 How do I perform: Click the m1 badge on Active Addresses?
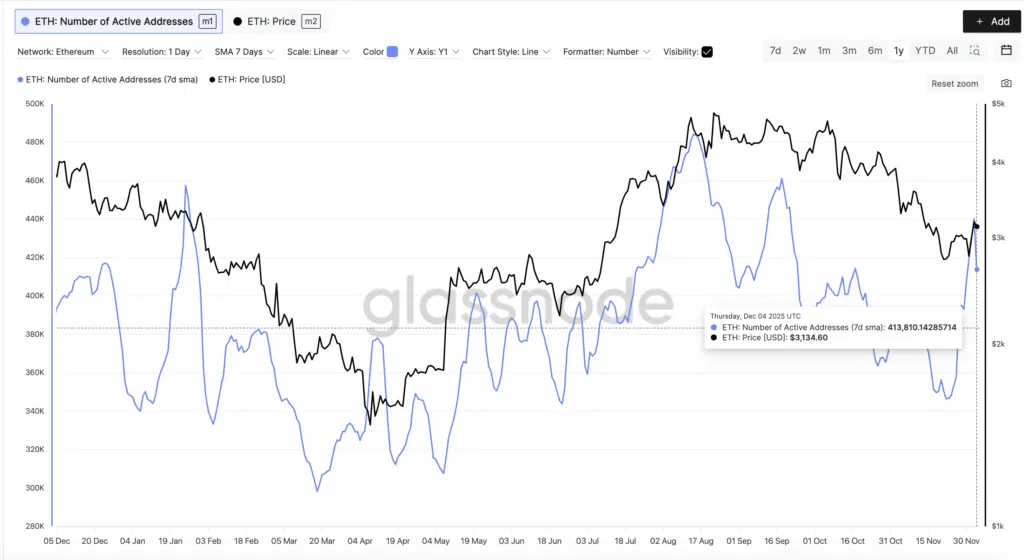(207, 21)
